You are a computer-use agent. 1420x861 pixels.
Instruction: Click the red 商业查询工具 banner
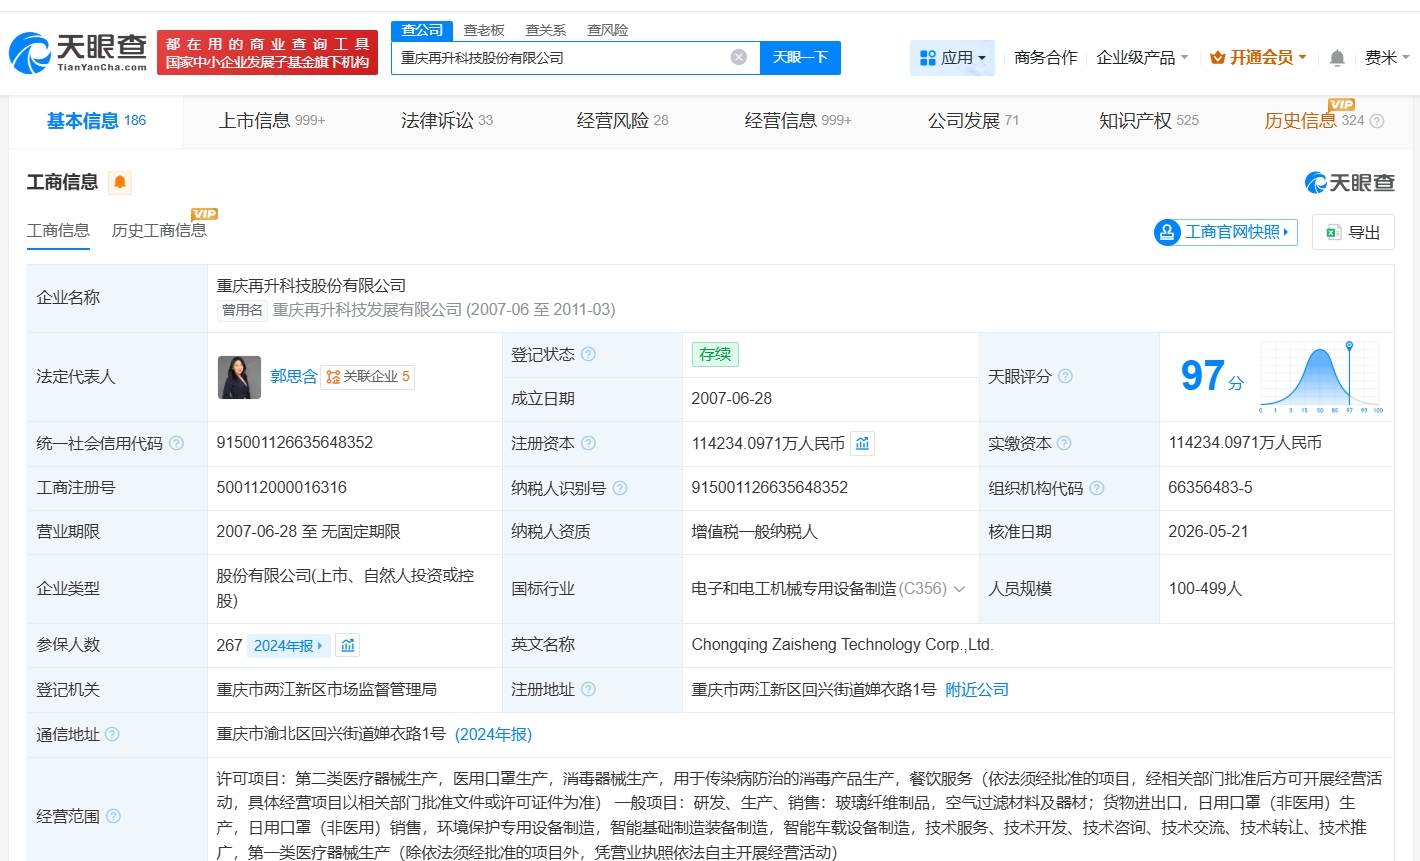click(268, 52)
